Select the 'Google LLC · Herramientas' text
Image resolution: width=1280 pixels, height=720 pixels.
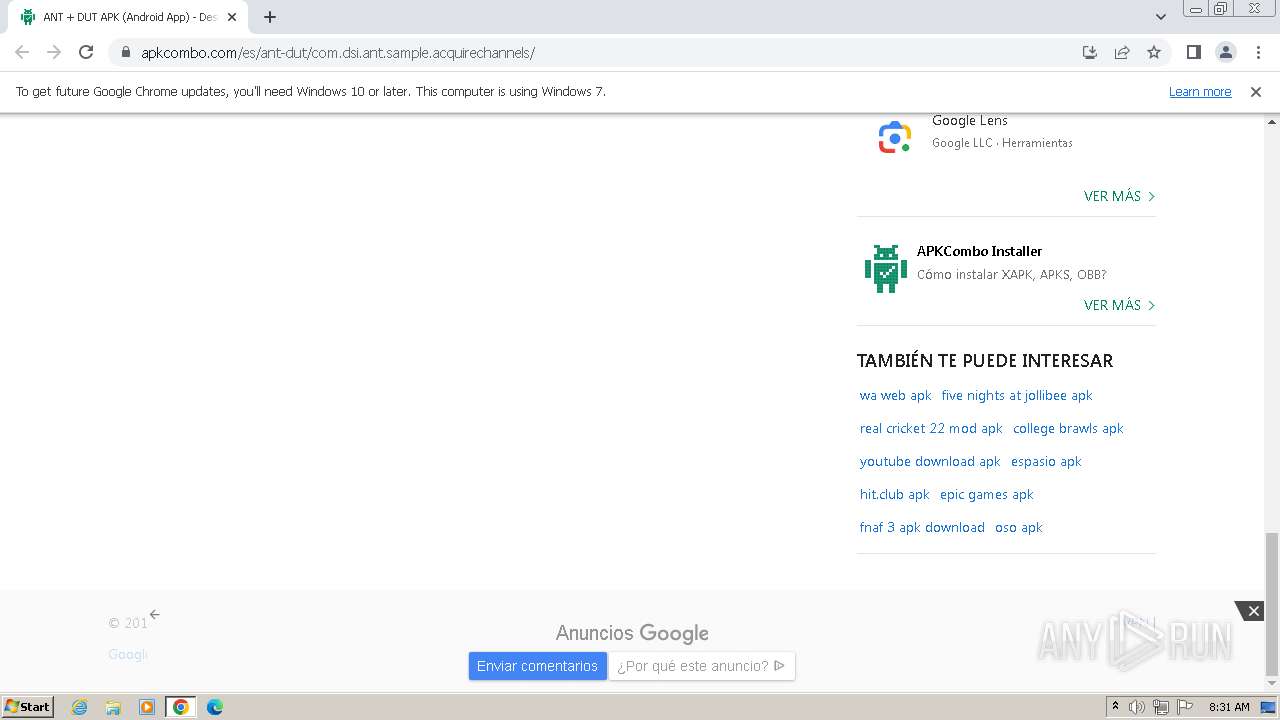pyautogui.click(x=1002, y=143)
